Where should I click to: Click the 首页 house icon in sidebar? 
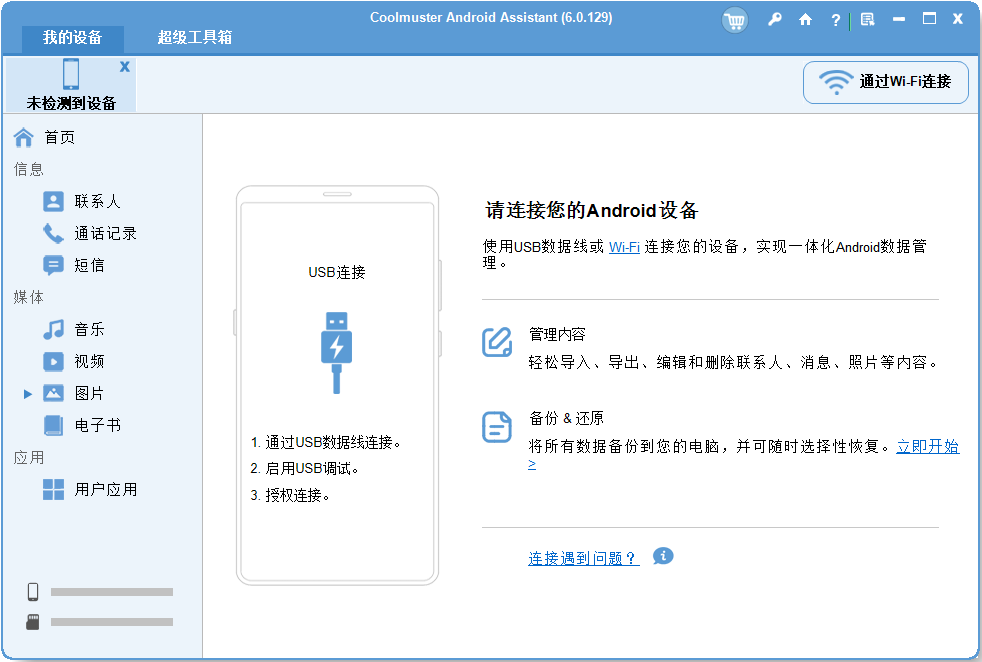coord(24,137)
